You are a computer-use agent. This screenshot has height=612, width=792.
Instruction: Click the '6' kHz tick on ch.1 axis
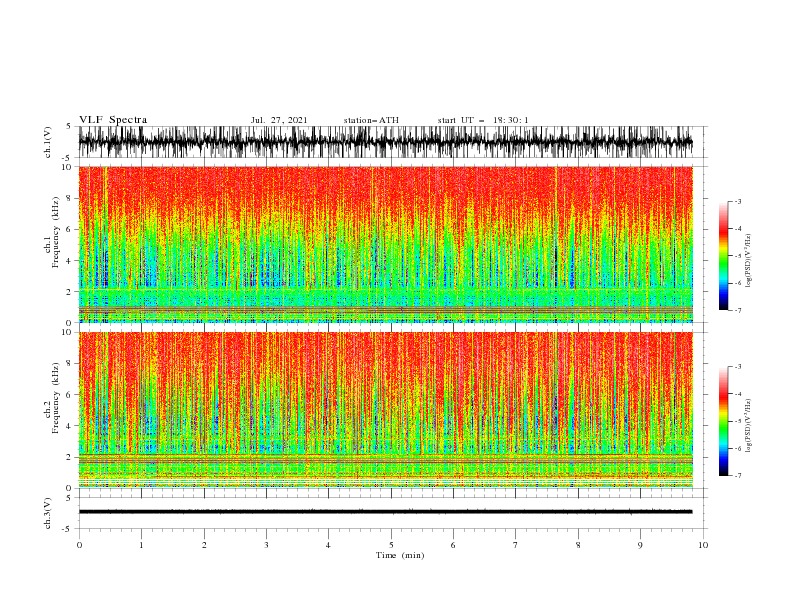71,230
